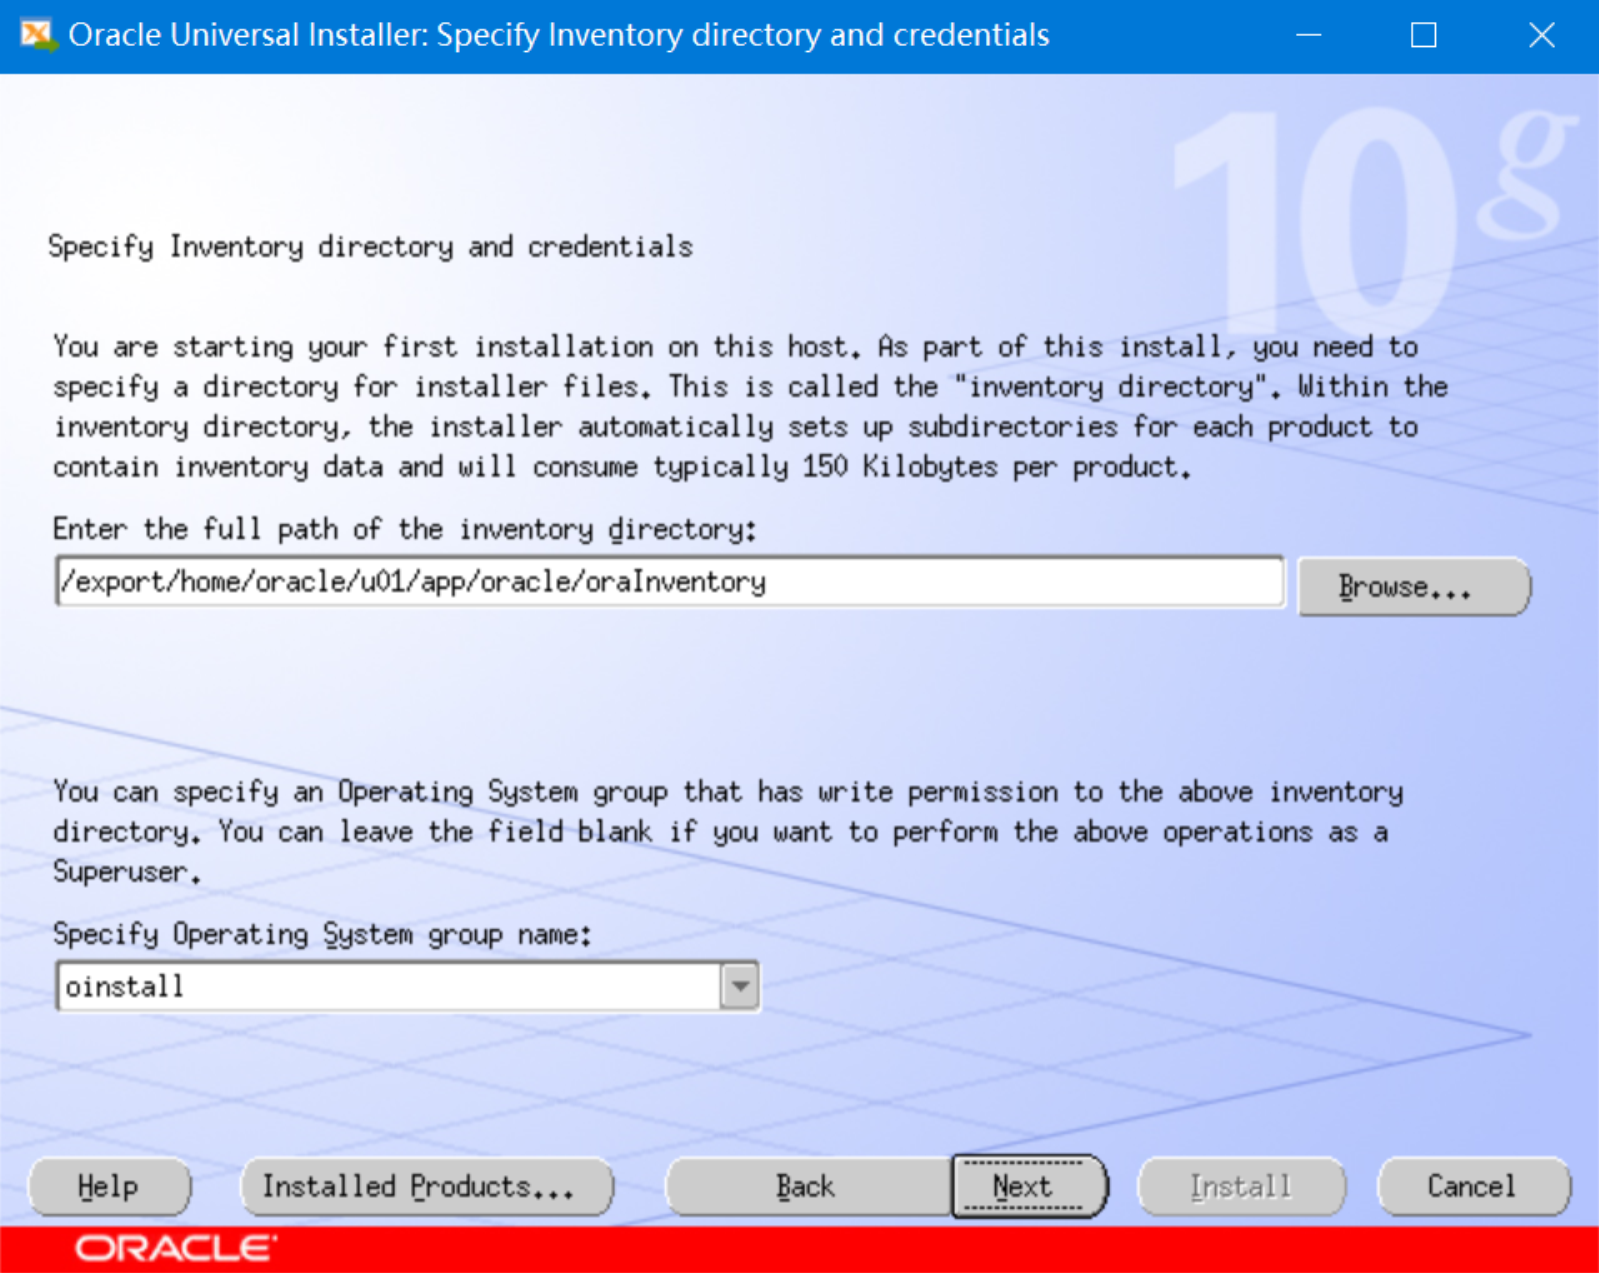The image size is (1599, 1273).
Task: Click the label 'Enter the full path of the inventory directory:'
Action: [404, 529]
